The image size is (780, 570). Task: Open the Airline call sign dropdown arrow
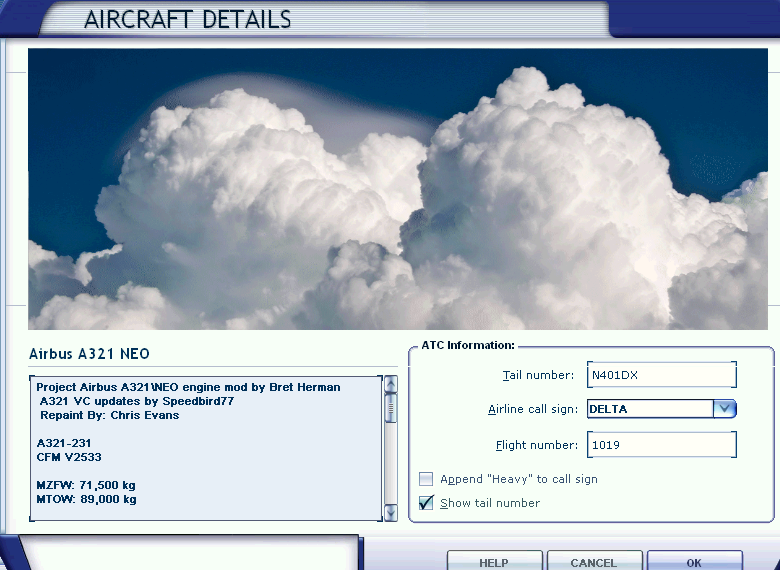[724, 409]
